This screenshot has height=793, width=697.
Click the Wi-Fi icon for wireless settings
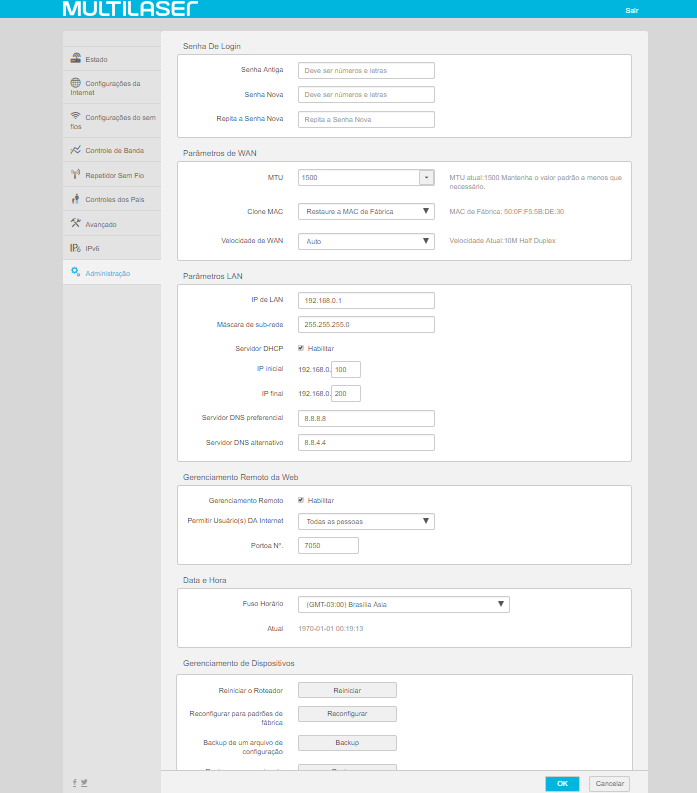[76, 116]
